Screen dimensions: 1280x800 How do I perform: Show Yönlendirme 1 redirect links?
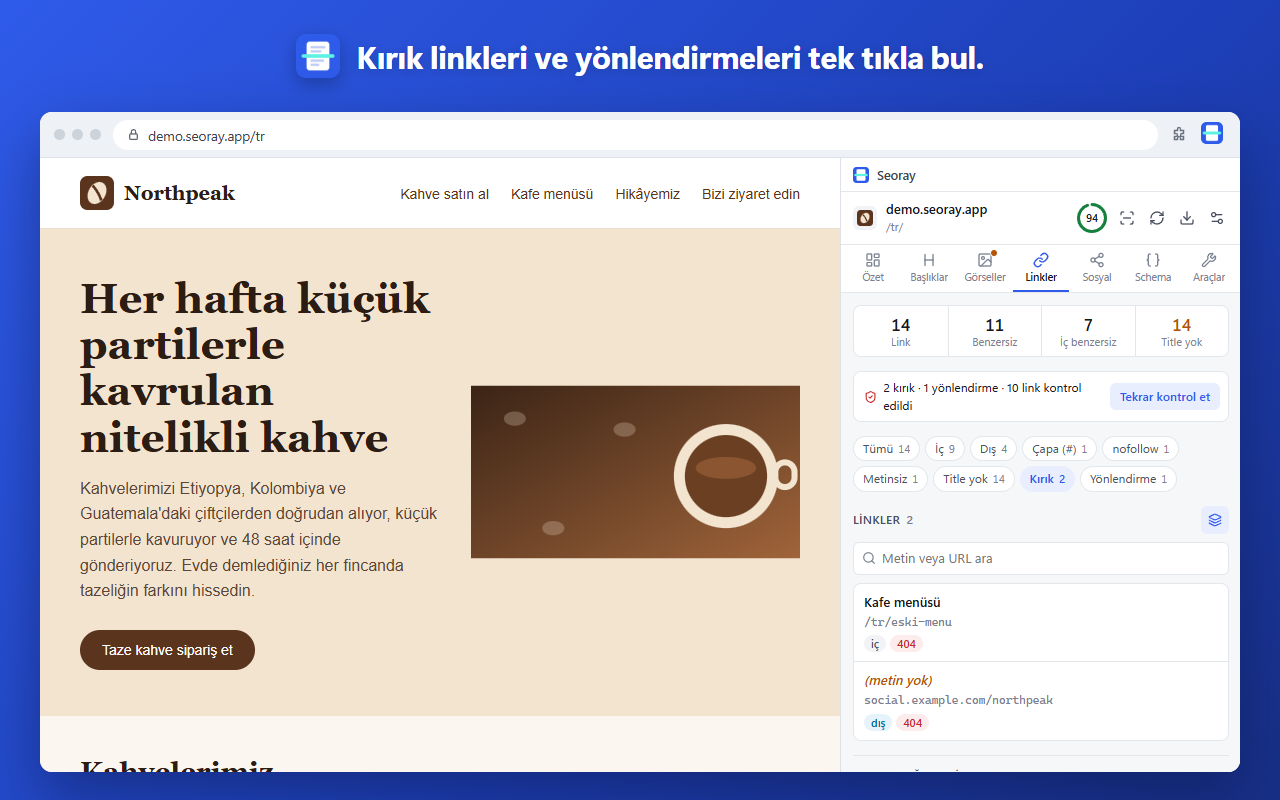coord(1128,479)
